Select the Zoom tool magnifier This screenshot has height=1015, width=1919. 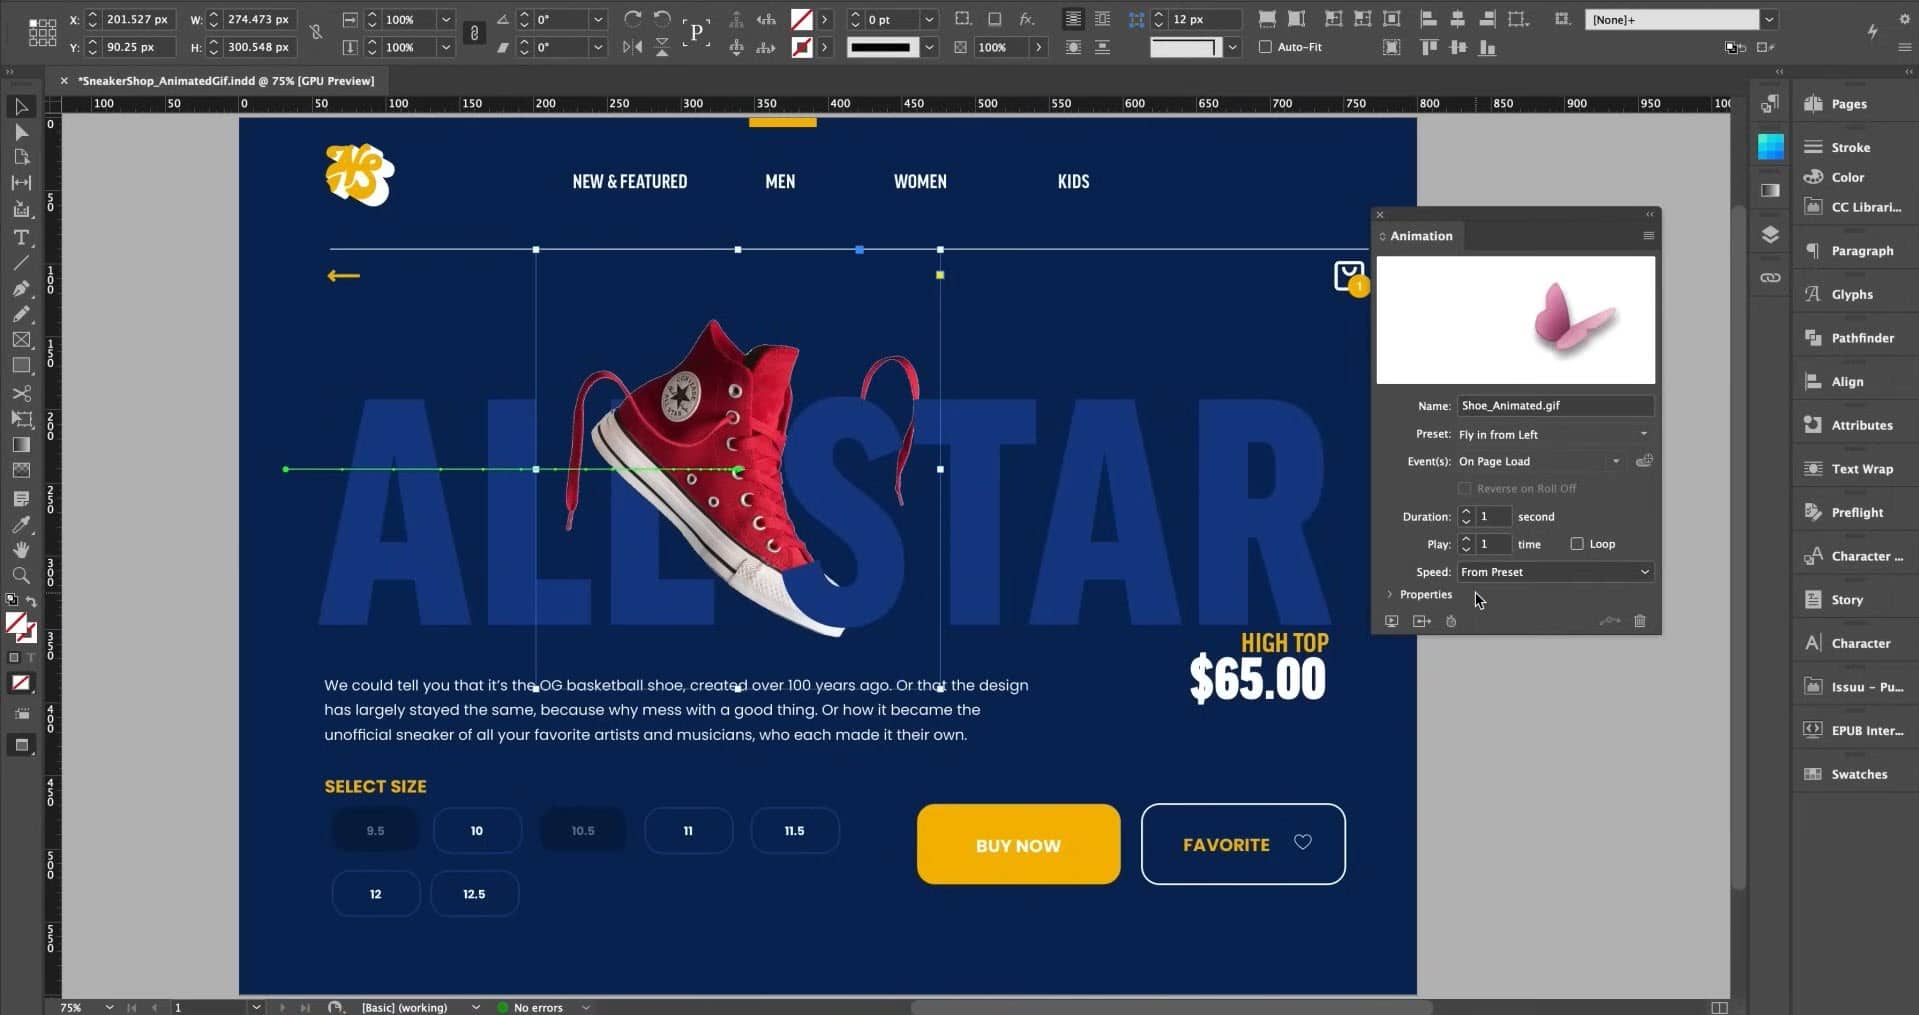(21, 575)
